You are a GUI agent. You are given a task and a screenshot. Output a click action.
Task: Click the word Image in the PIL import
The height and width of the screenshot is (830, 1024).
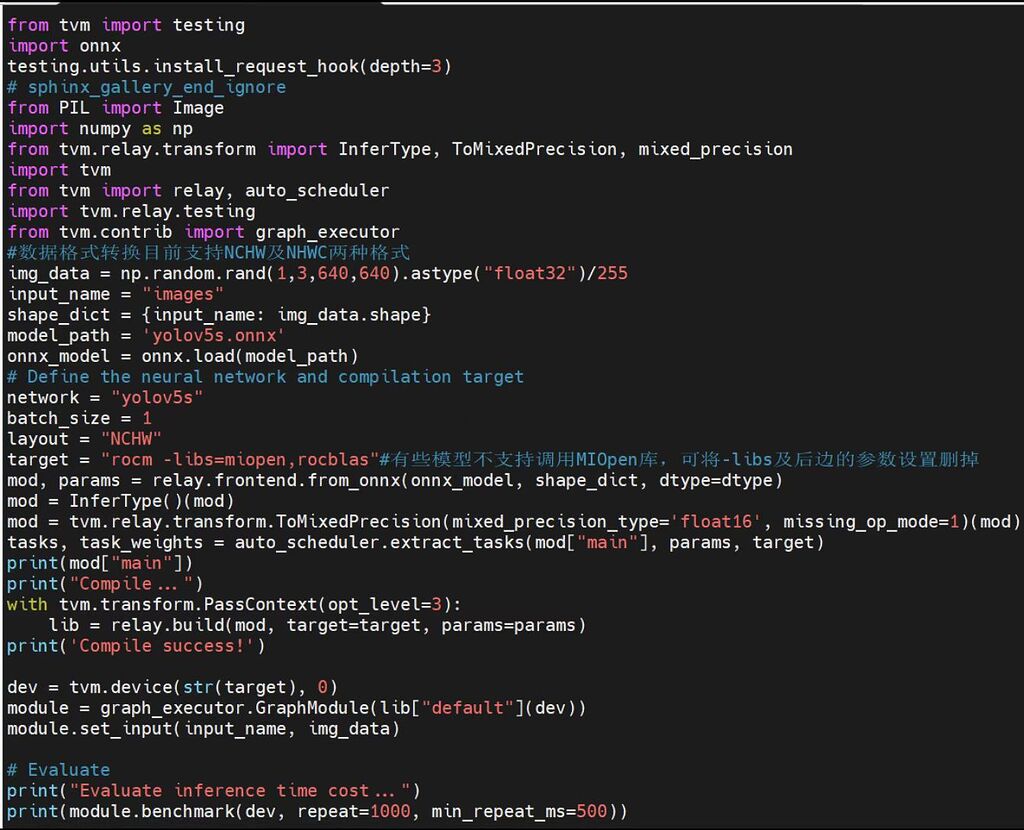pos(198,108)
